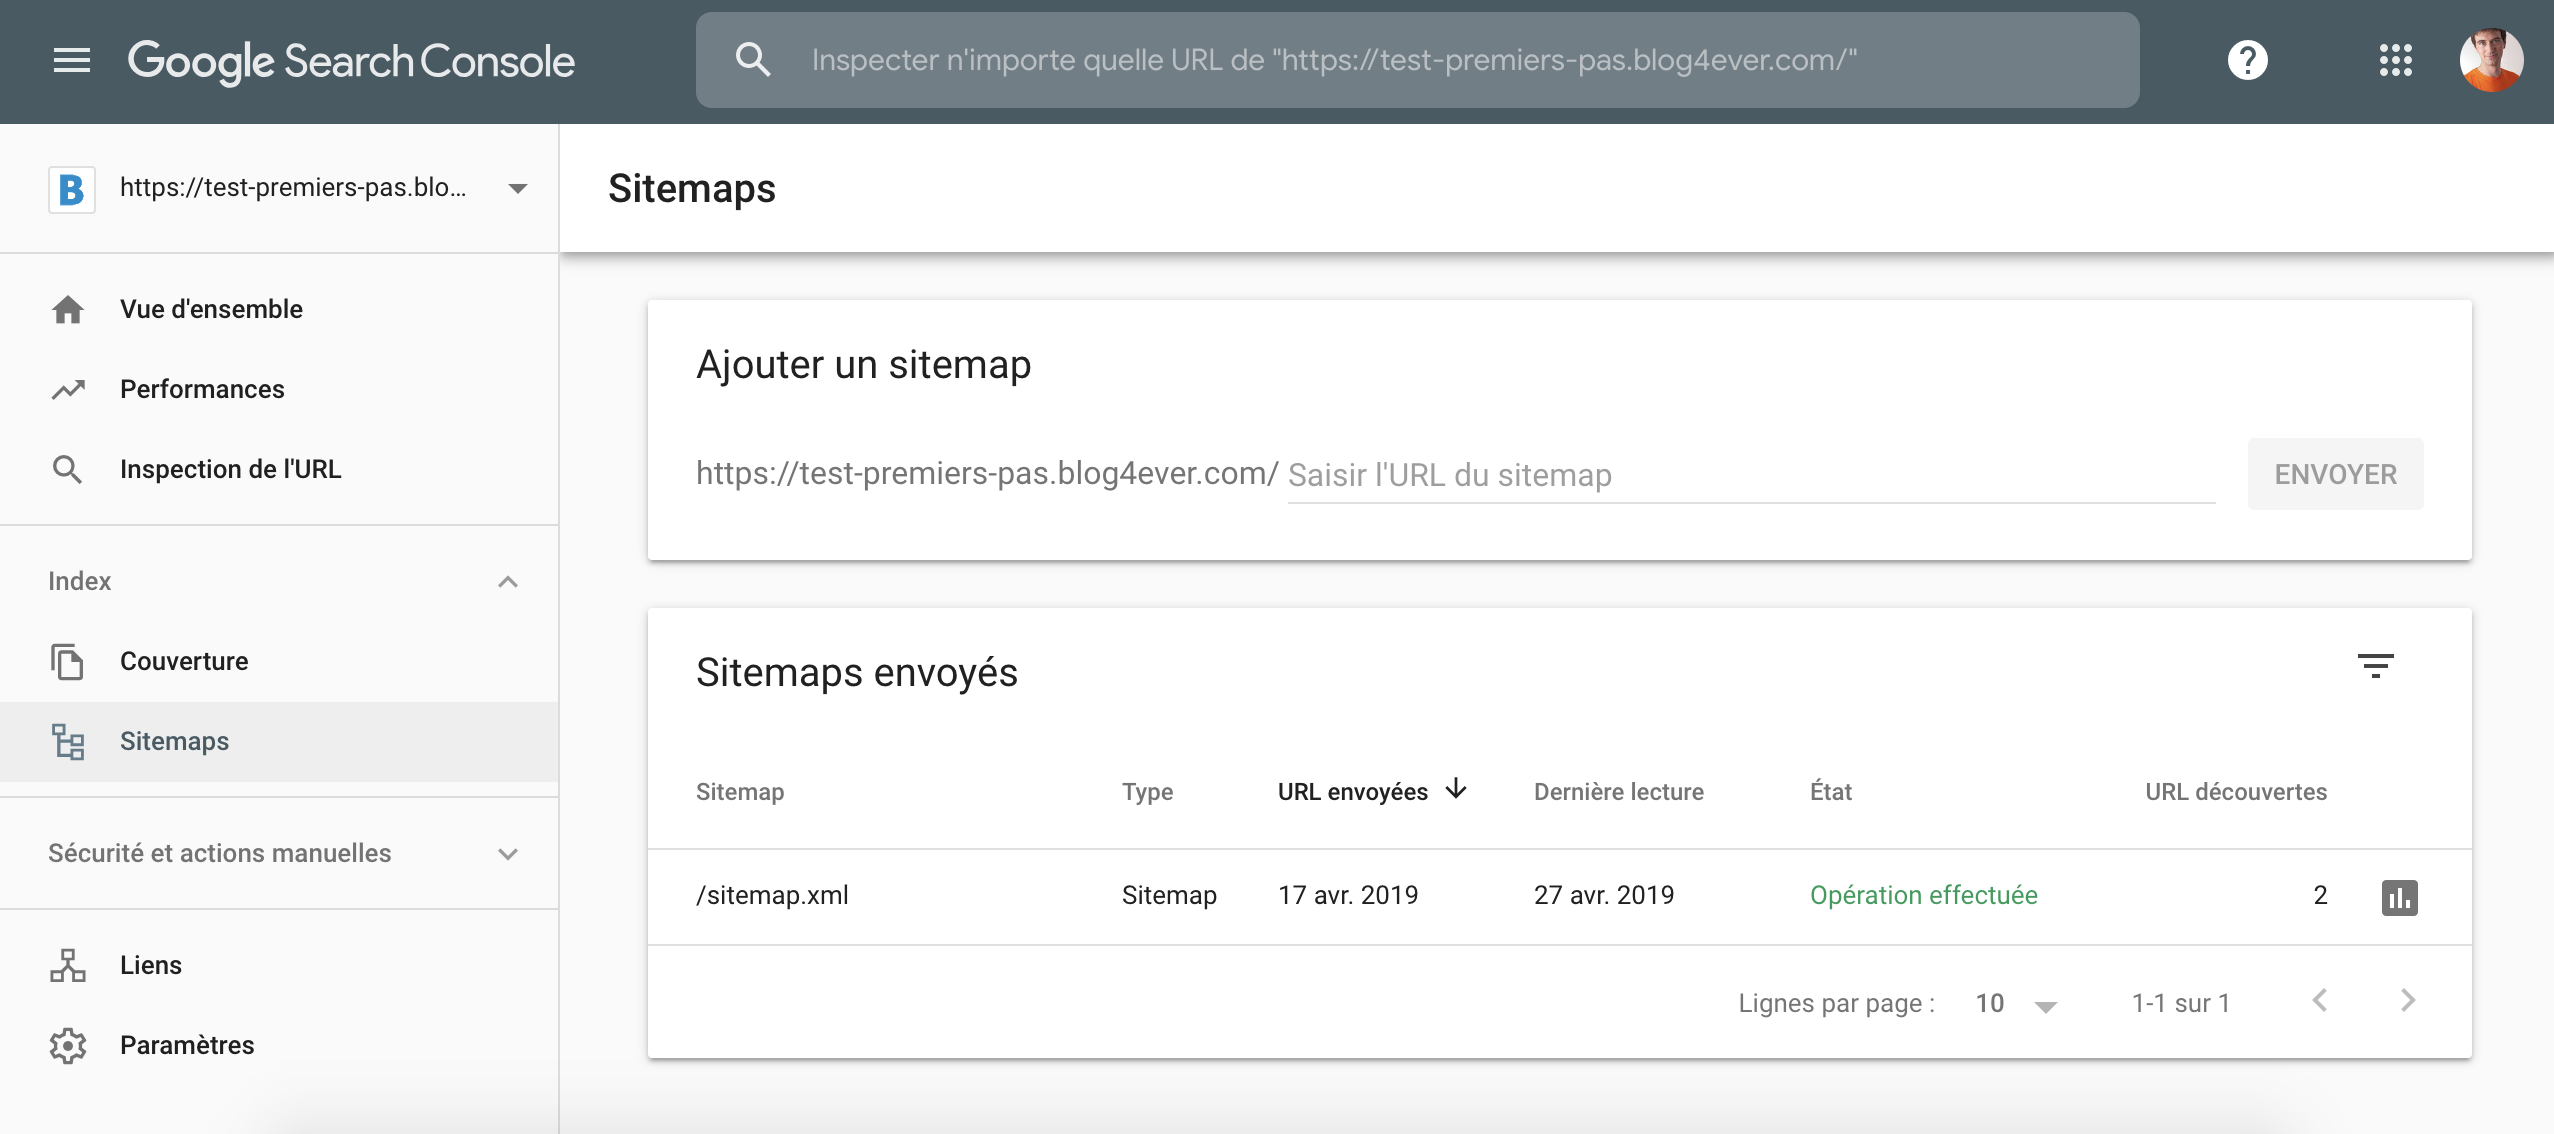Viewport: 2554px width, 1134px height.
Task: Open the Couverture report
Action: pos(184,661)
